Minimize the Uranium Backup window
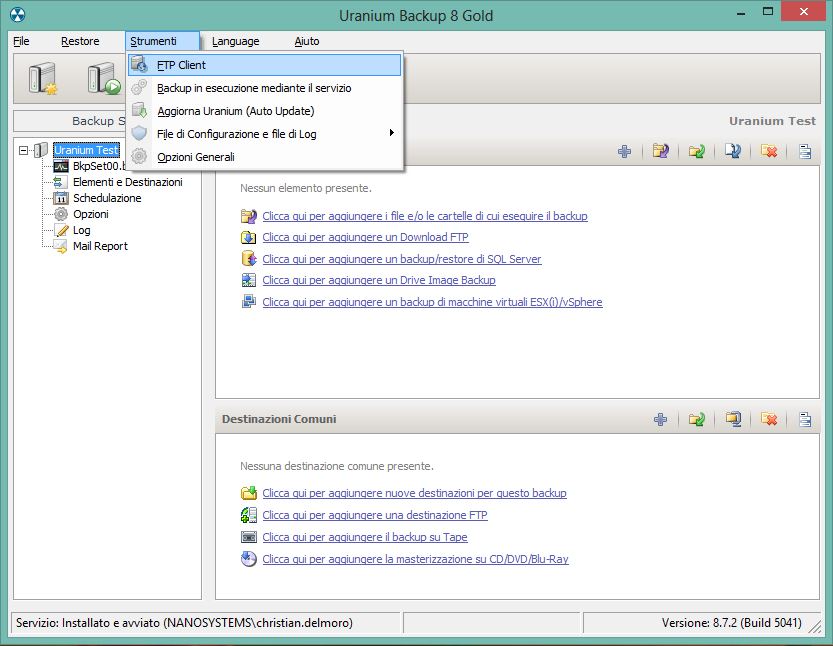The height and width of the screenshot is (646, 833). point(741,12)
